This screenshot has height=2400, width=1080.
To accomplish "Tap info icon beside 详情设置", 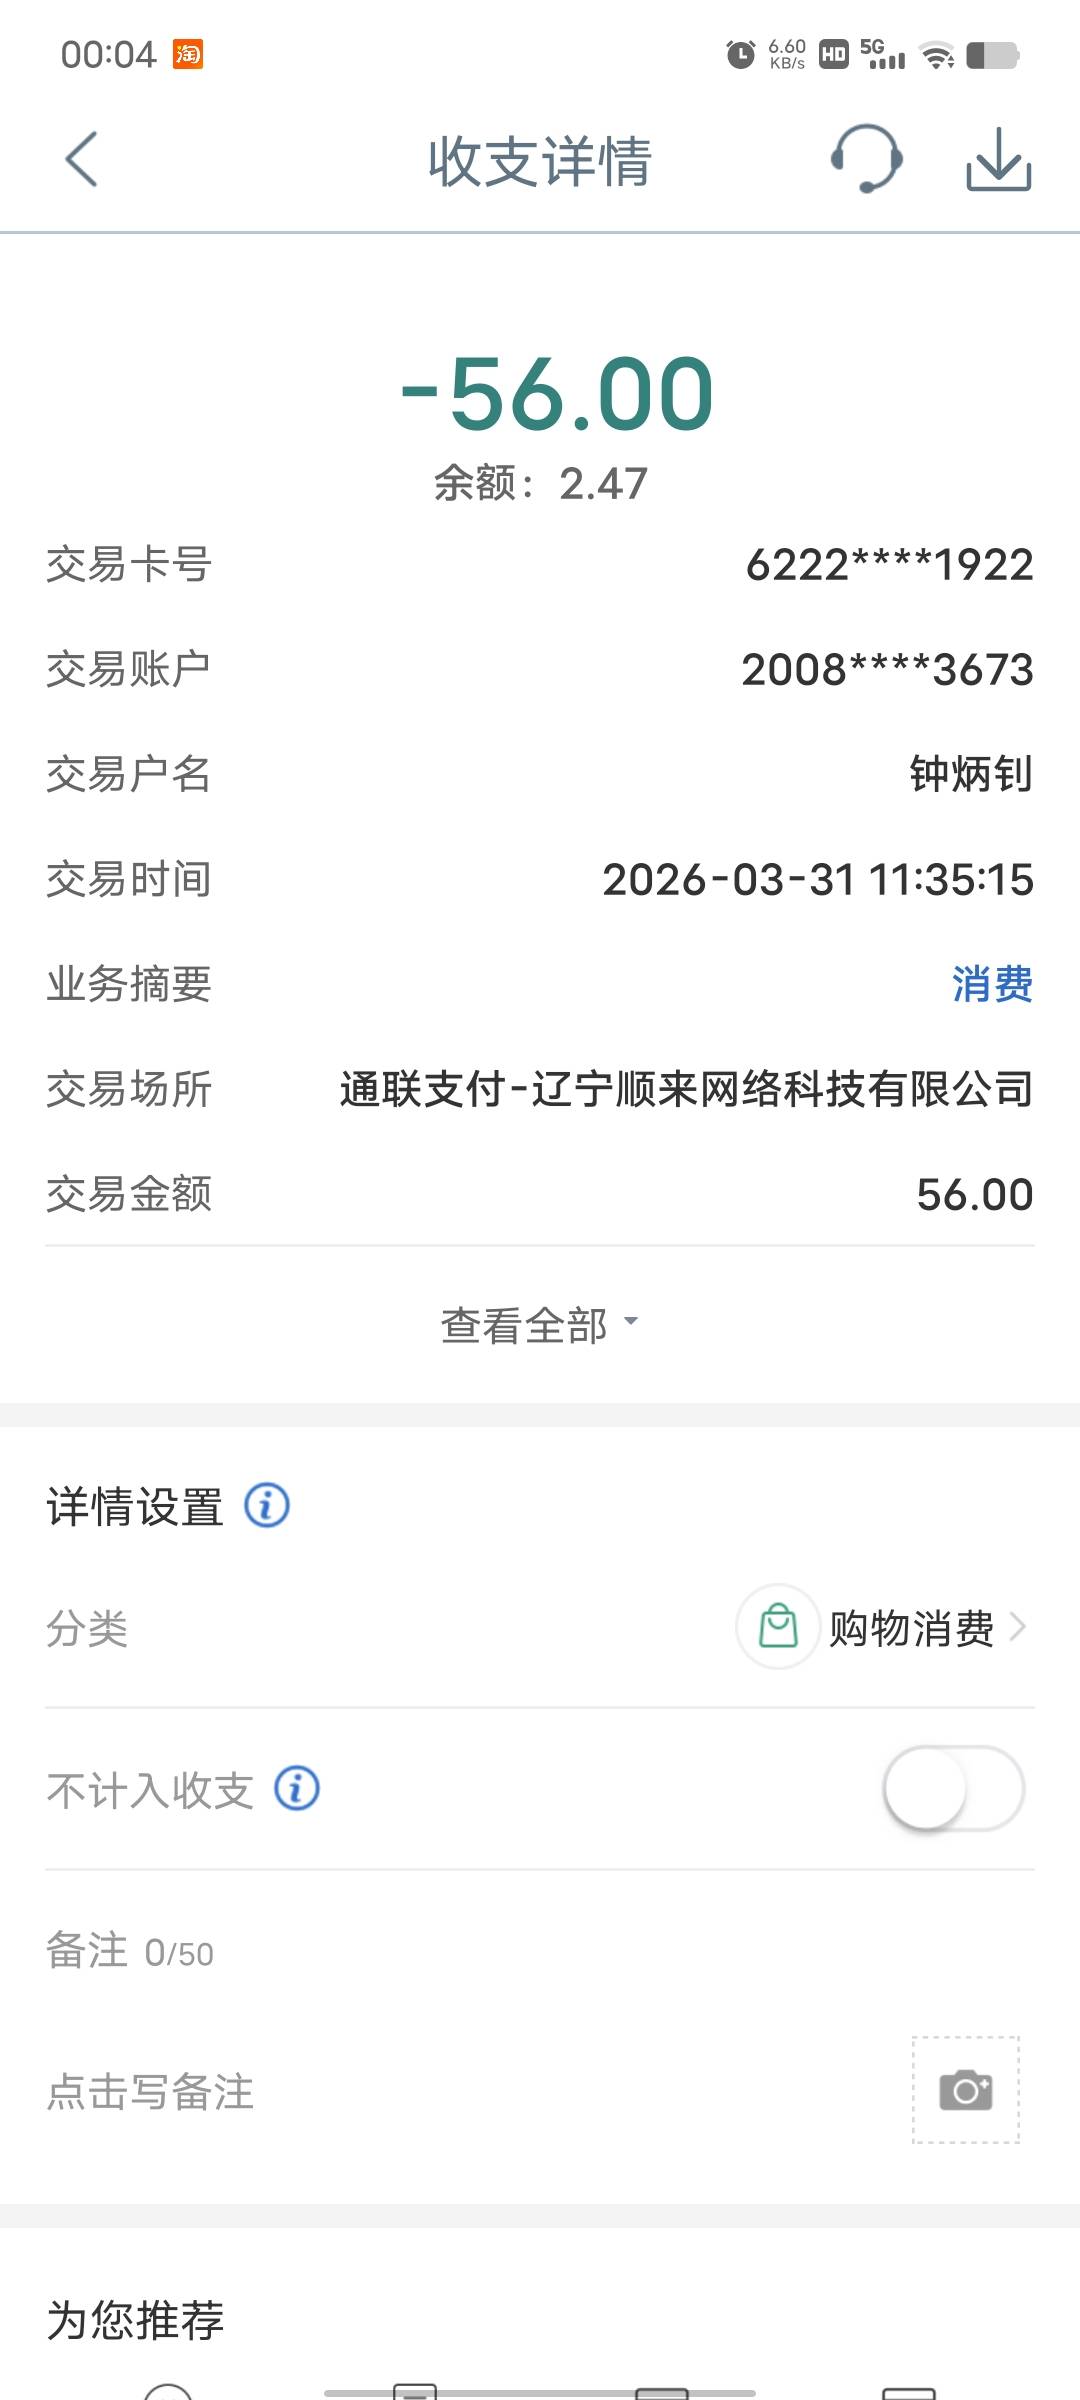I will (x=268, y=1505).
